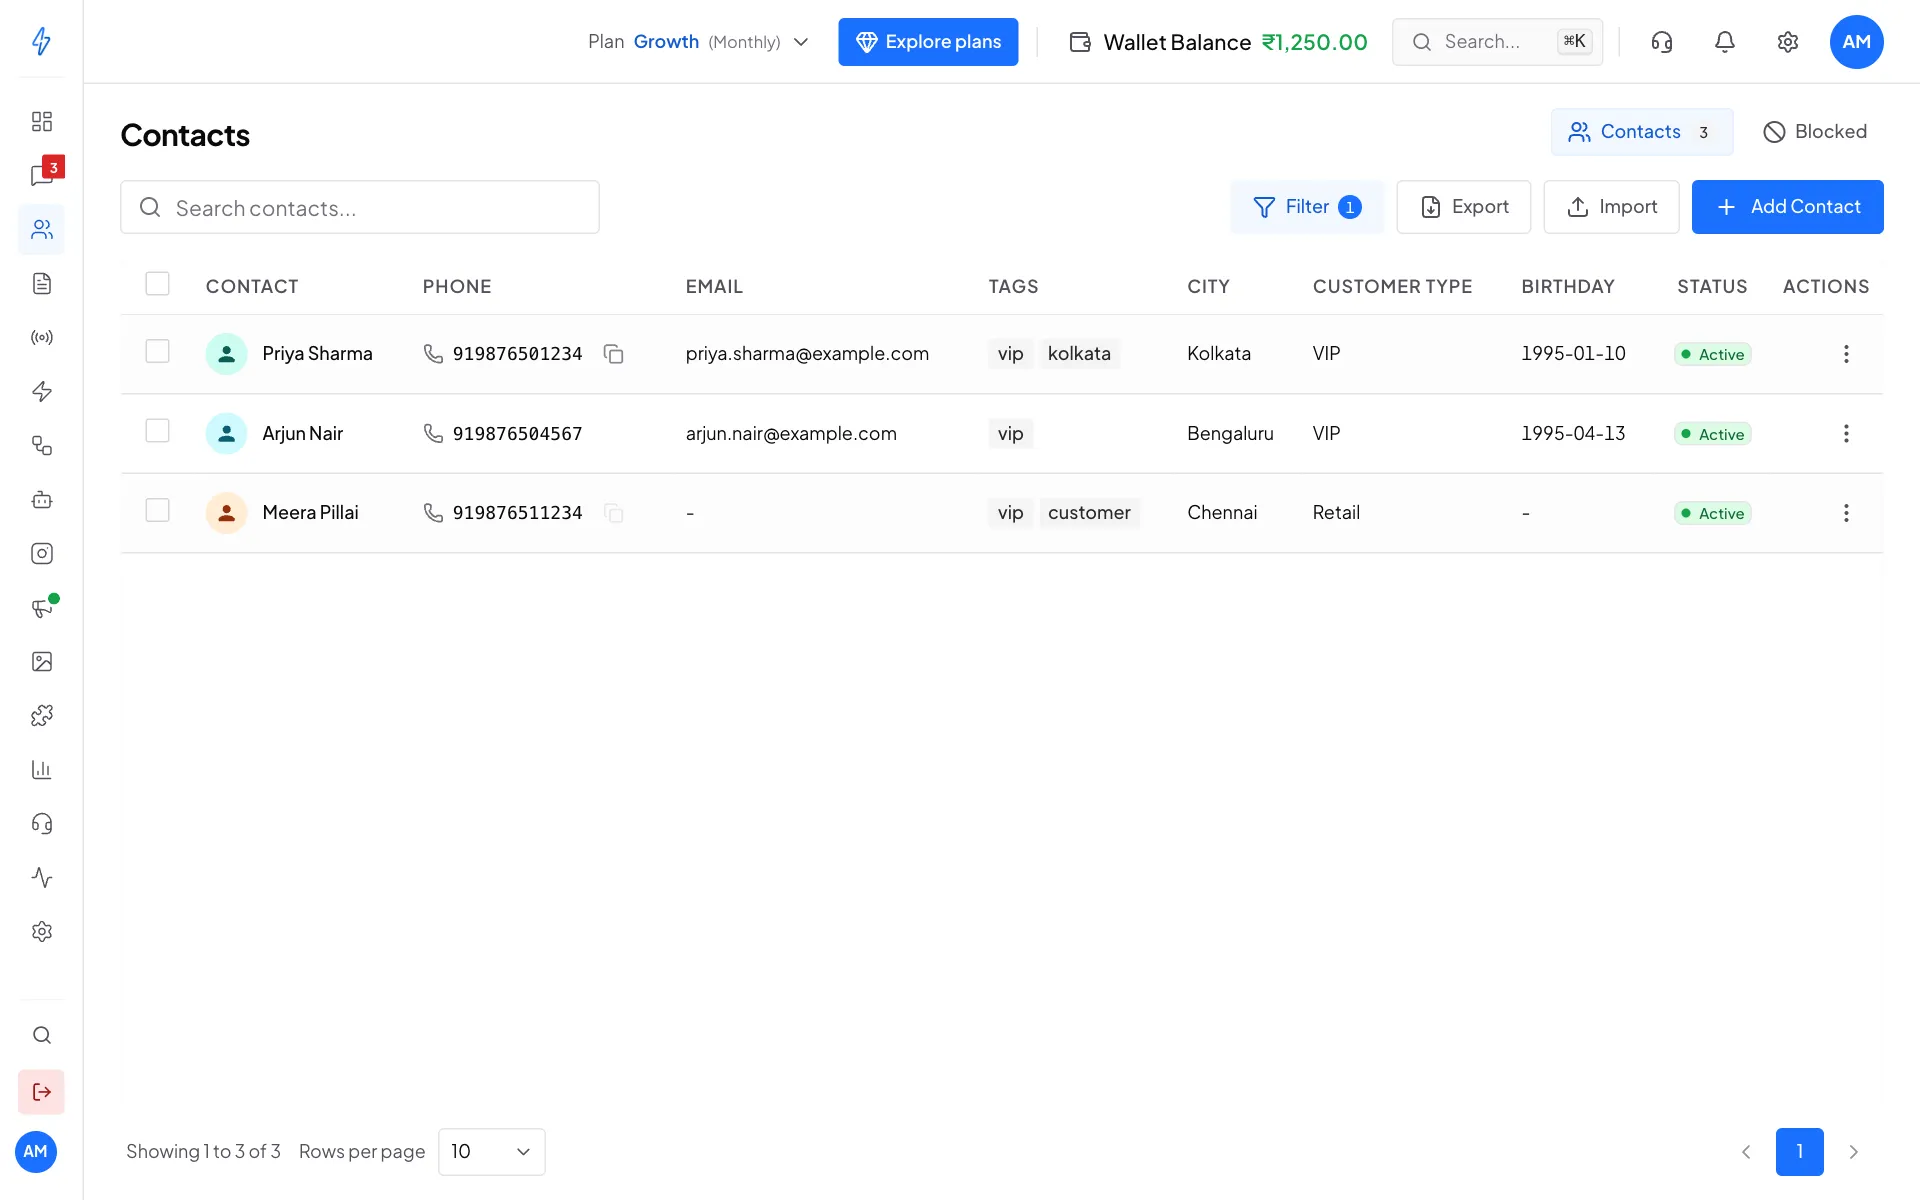Open the chat inbox with 3 badge
The image size is (1920, 1200).
tap(42, 175)
